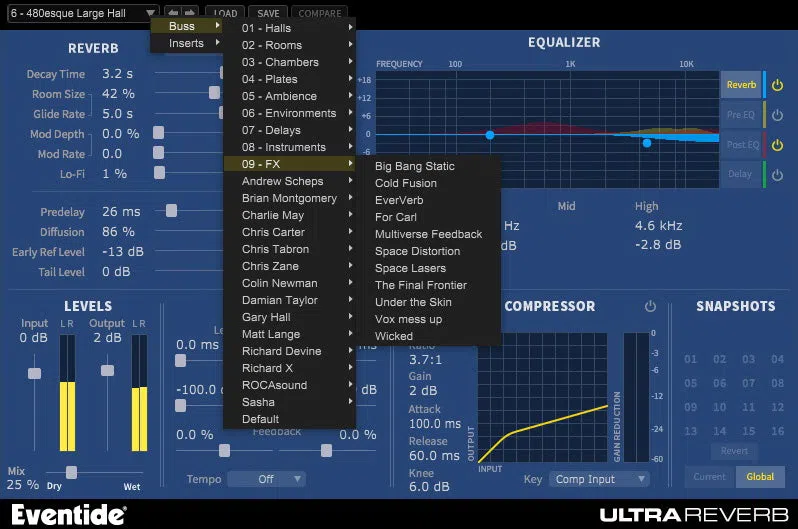Click the Input level fader
The image size is (798, 529).
coord(35,374)
